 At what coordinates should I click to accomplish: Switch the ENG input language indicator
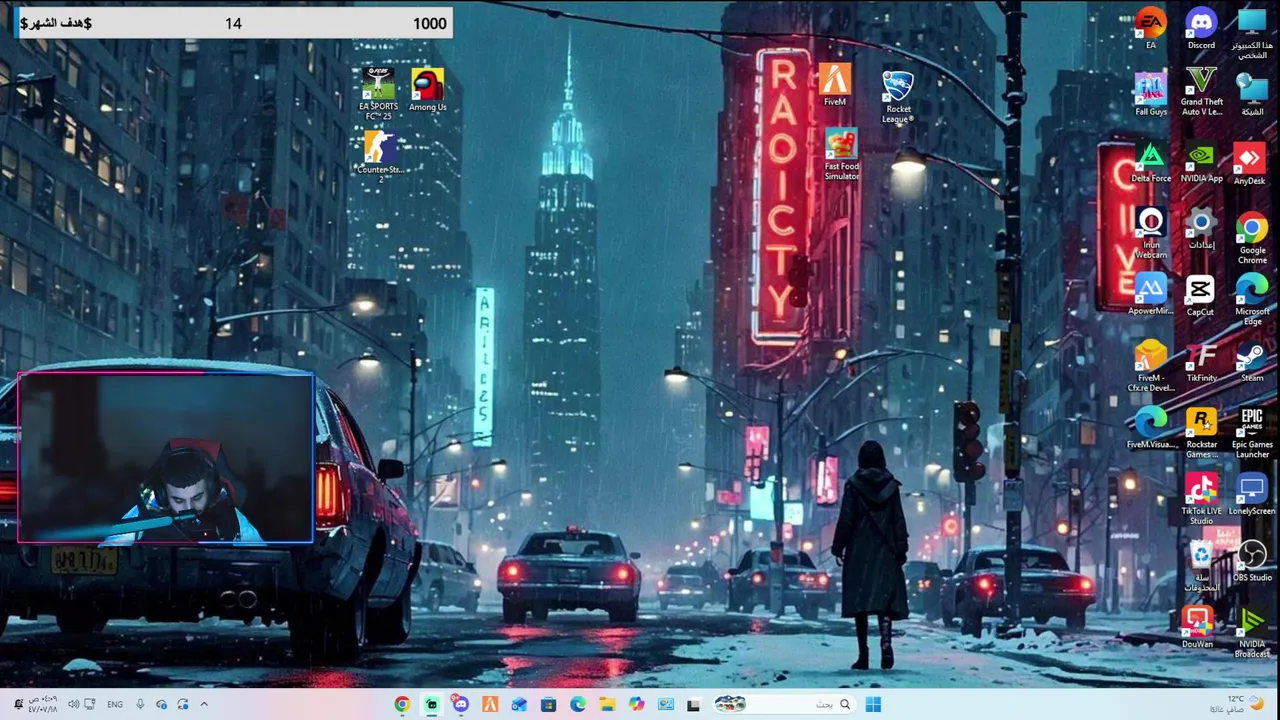click(115, 704)
